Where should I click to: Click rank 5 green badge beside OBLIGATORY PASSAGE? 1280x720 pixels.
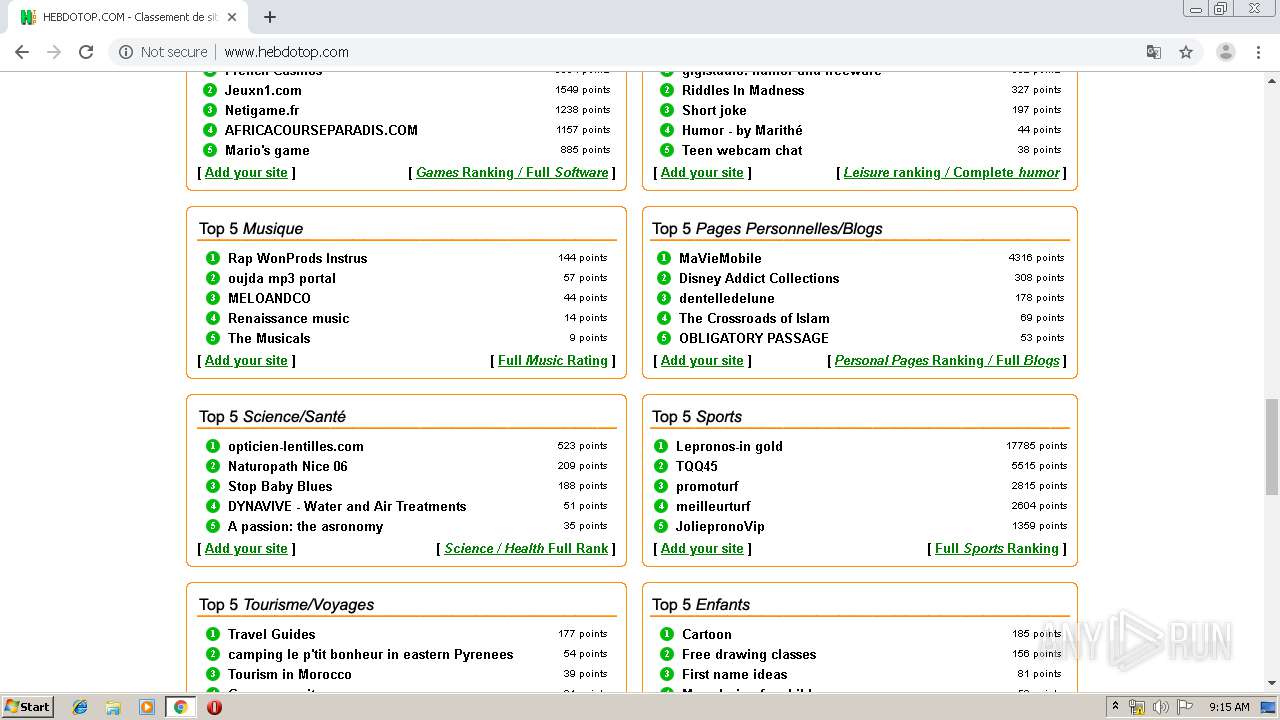coord(663,338)
